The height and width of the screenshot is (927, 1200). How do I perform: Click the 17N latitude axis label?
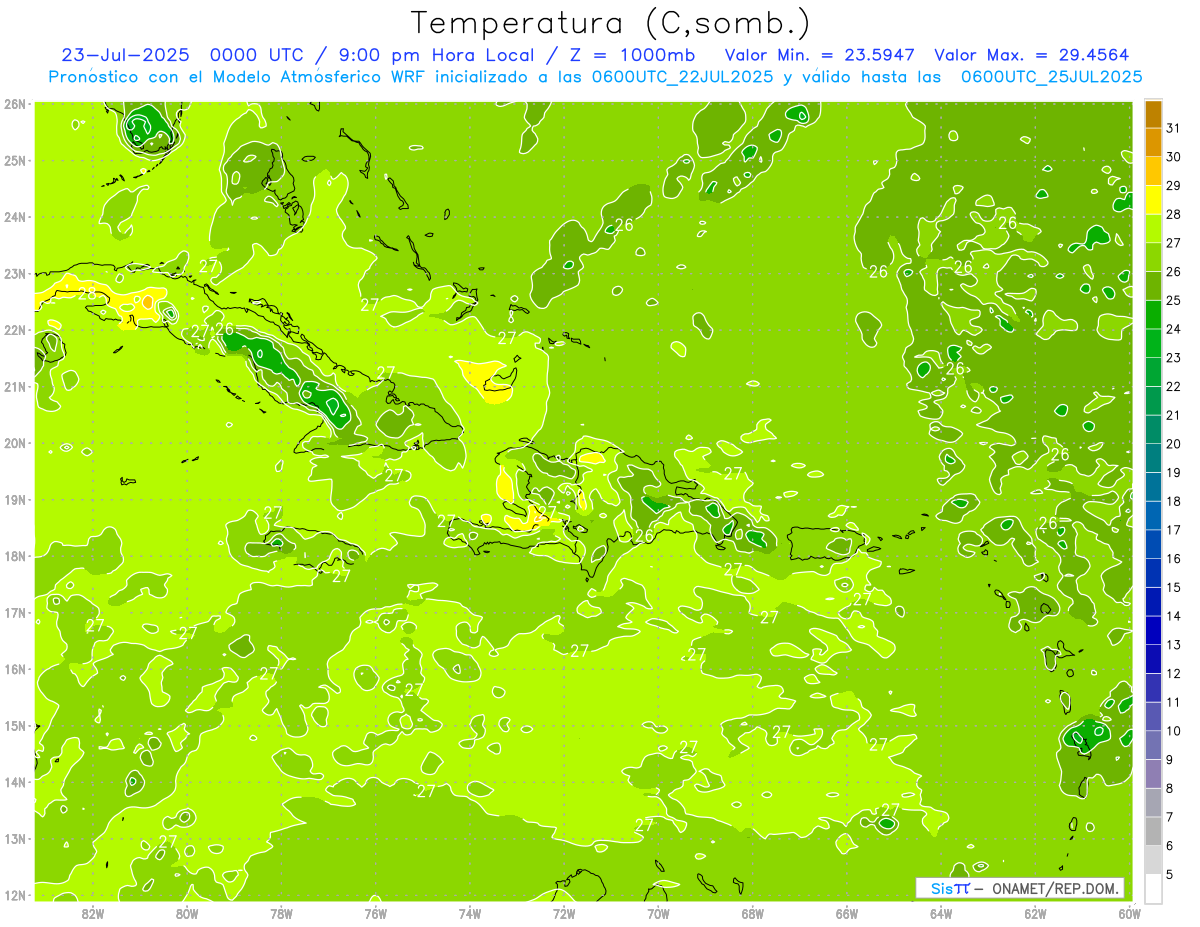tap(15, 612)
